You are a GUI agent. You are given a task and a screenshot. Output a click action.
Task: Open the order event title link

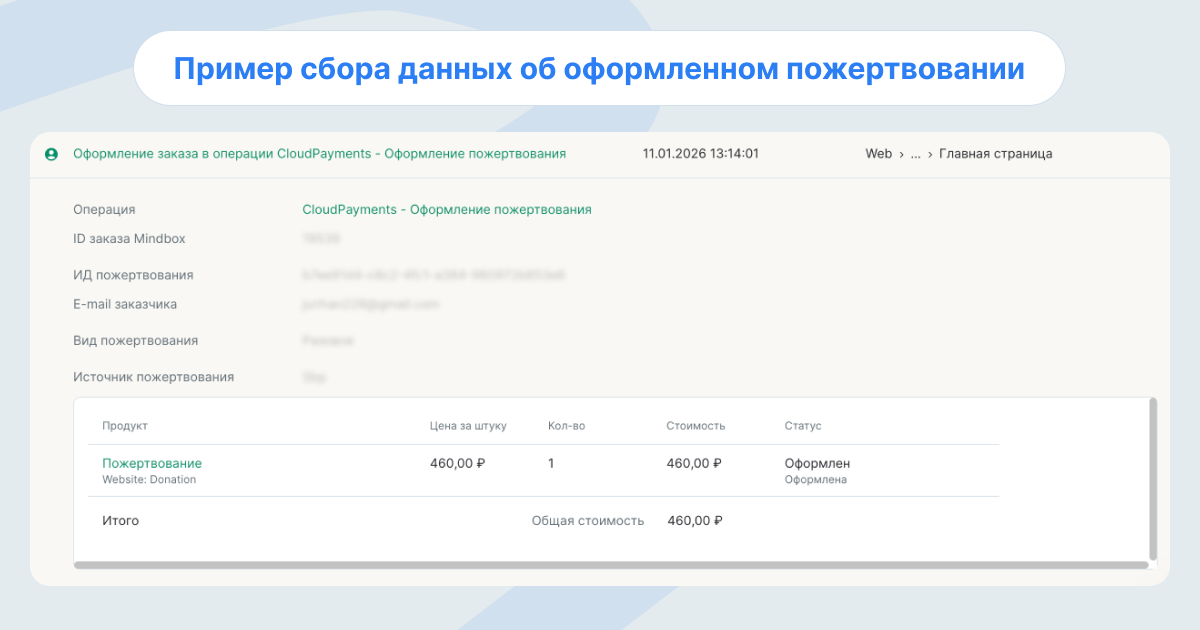coord(320,154)
